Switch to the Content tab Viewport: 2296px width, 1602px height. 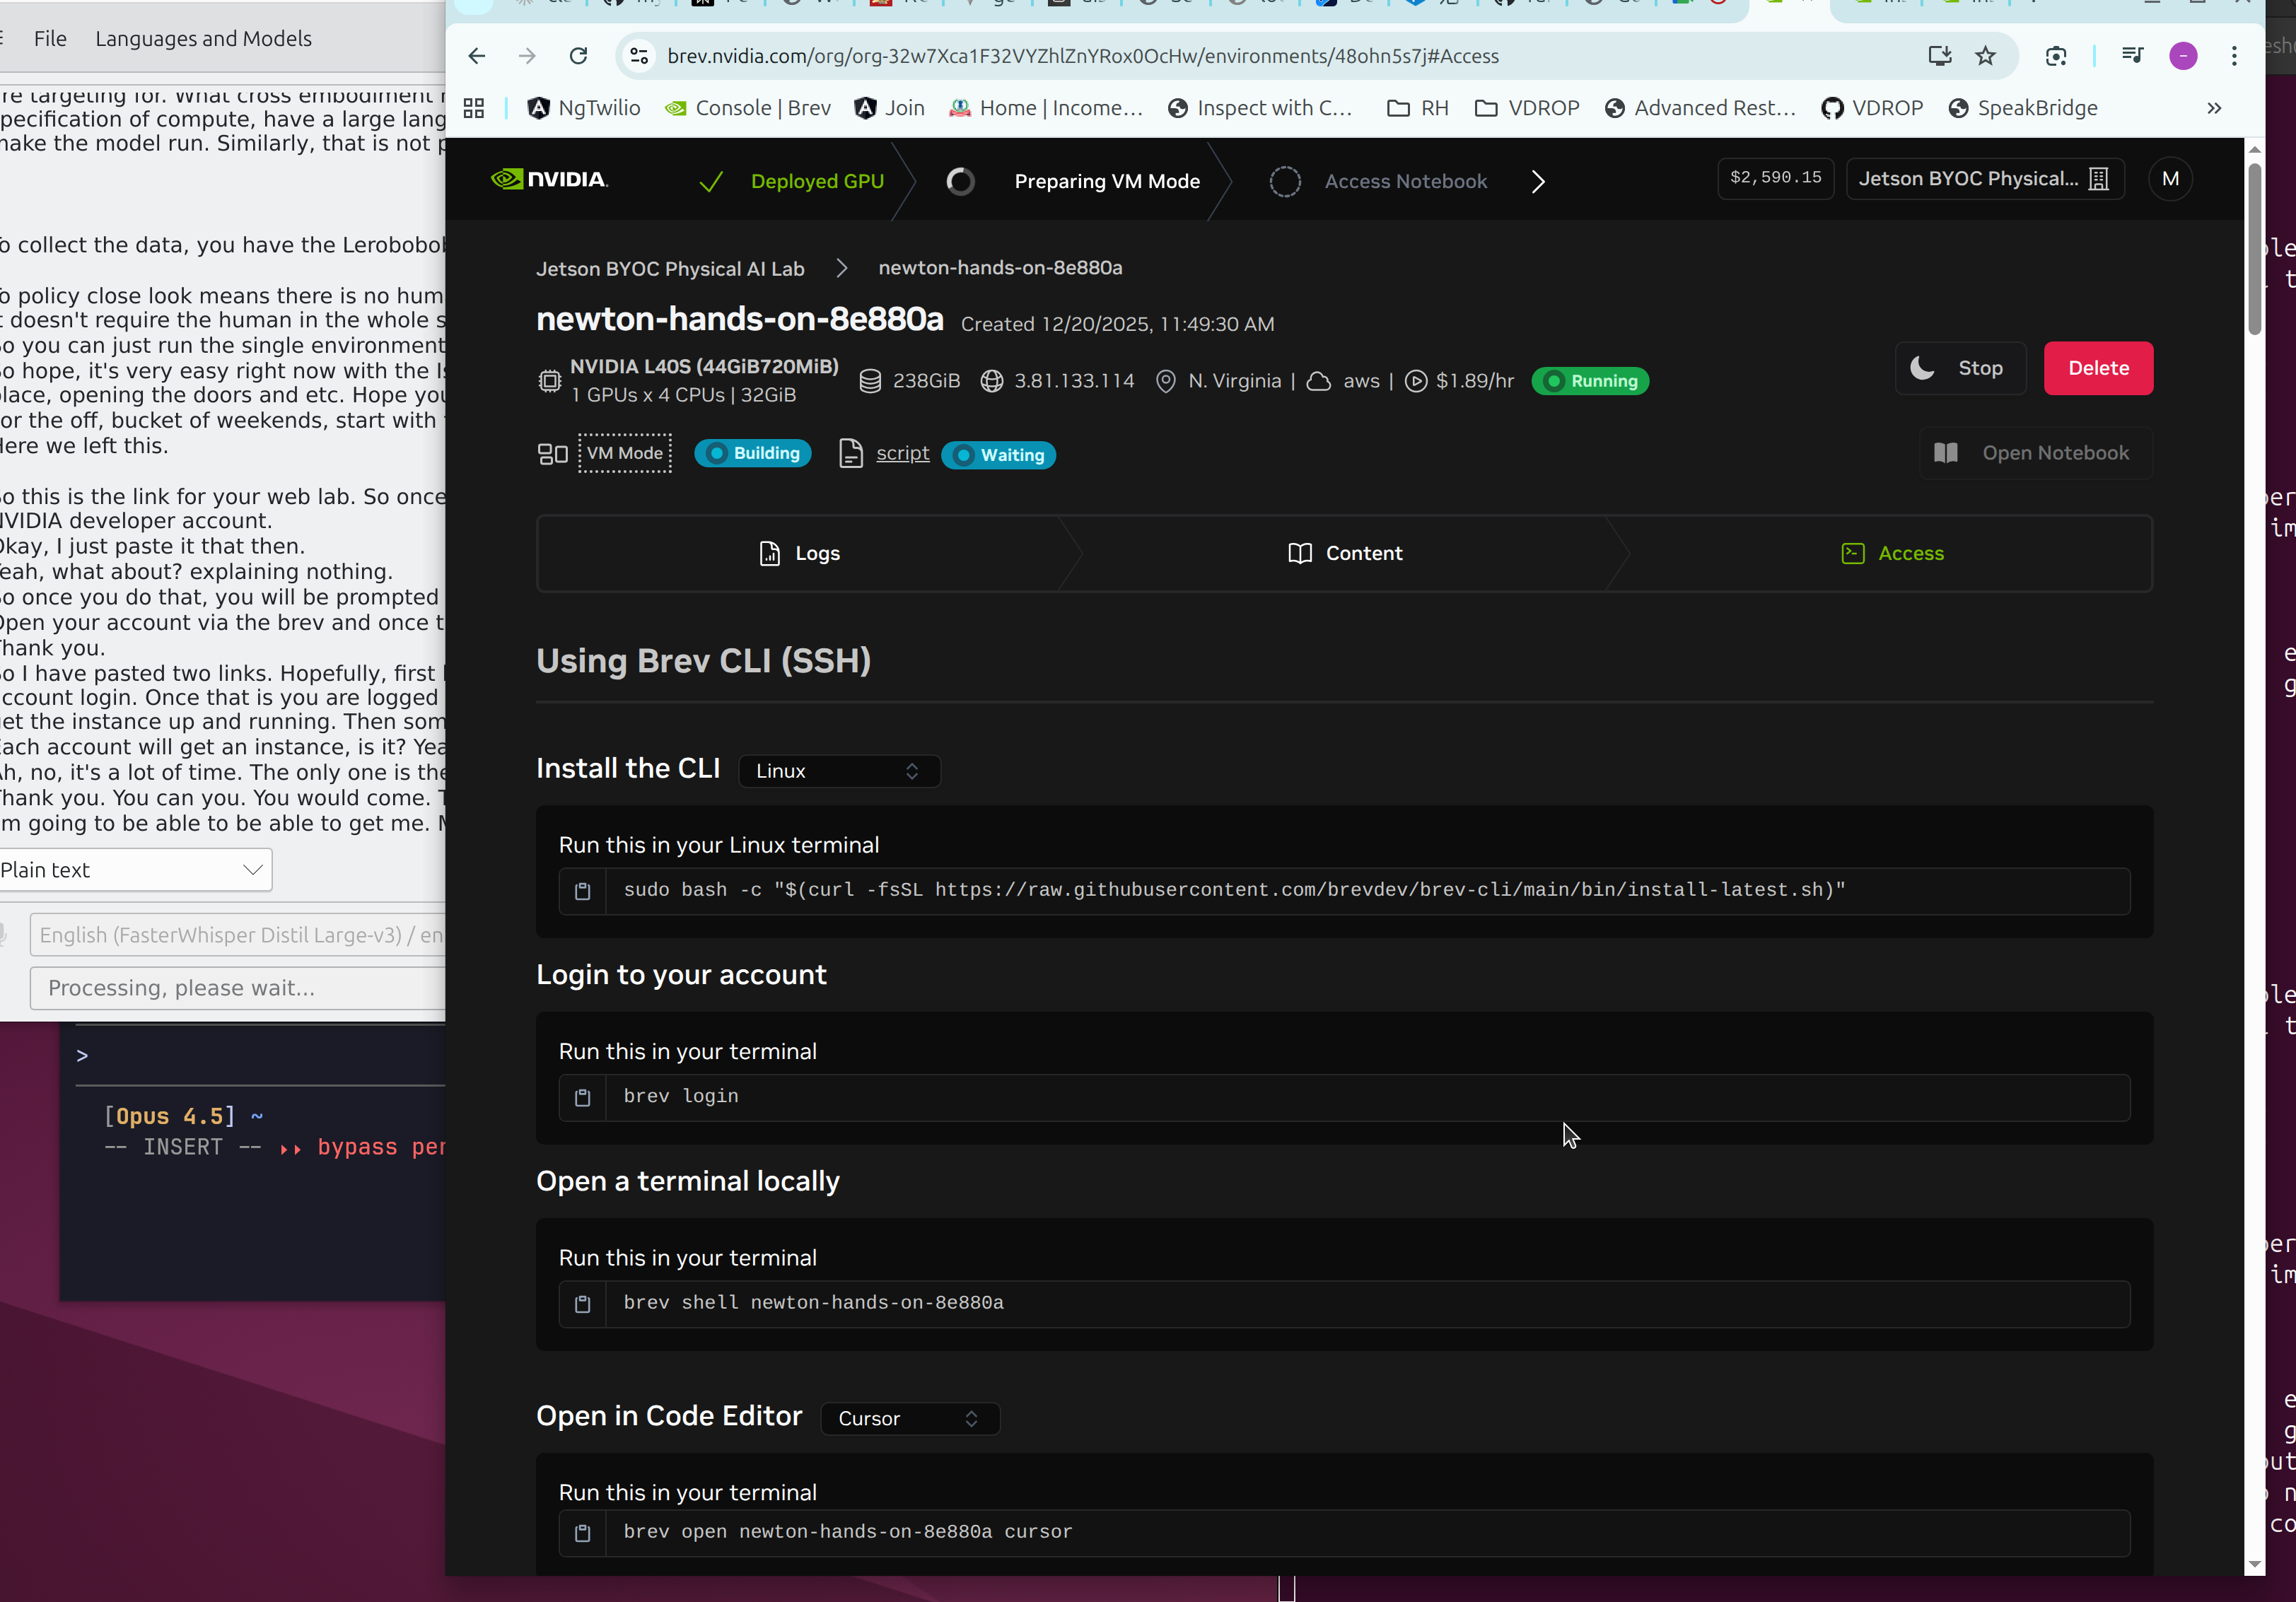click(x=1345, y=553)
